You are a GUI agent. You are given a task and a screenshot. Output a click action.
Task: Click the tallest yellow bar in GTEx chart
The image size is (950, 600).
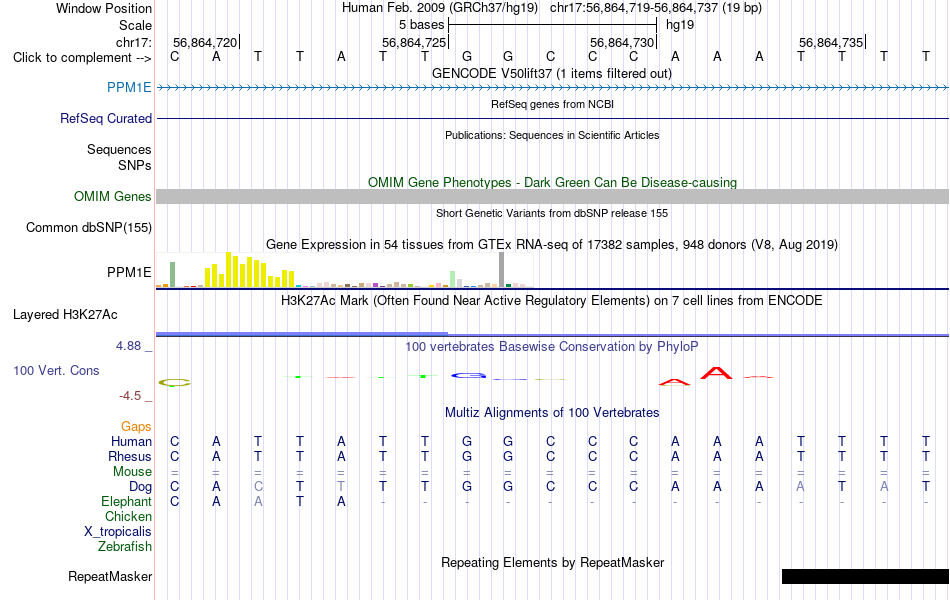[228, 270]
